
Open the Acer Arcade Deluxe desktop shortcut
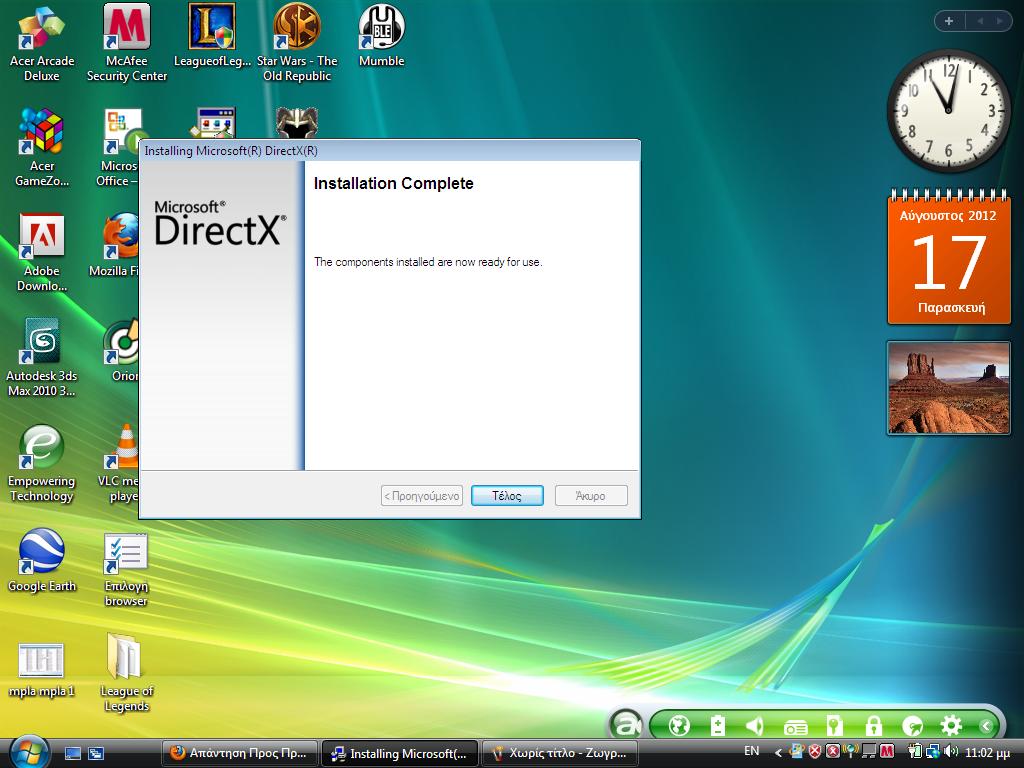[x=42, y=44]
